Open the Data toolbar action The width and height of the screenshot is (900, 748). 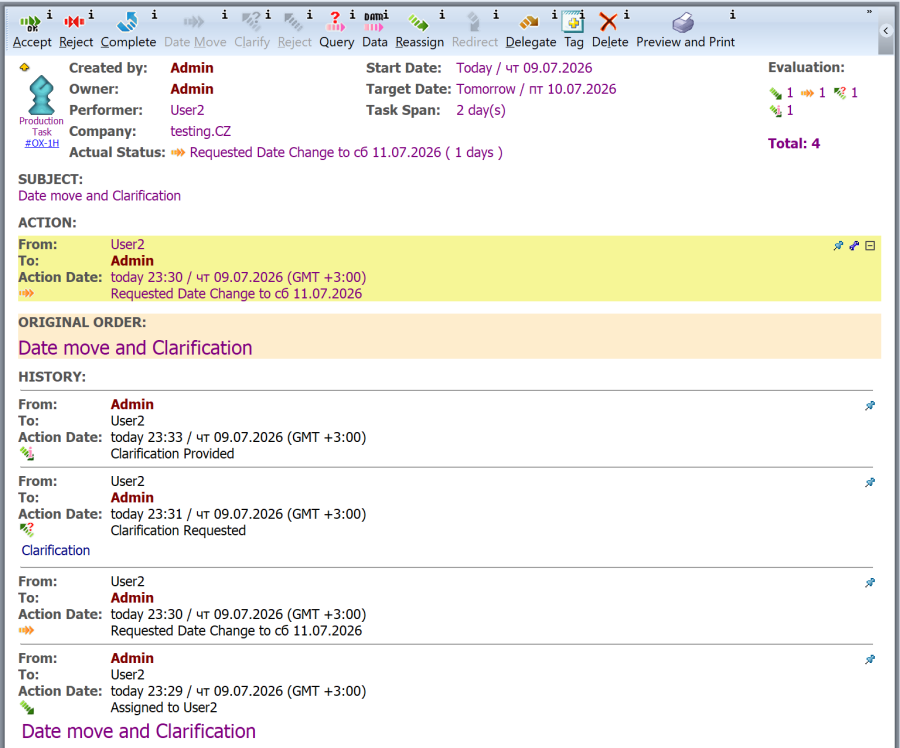click(374, 32)
